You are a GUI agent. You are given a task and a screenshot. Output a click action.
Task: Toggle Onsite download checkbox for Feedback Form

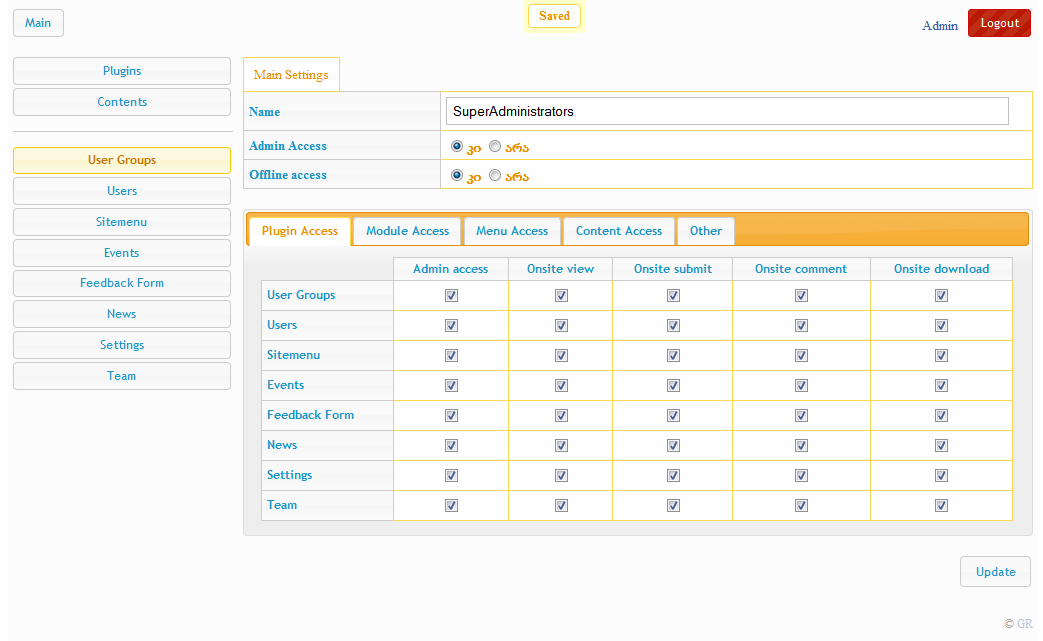[941, 416]
